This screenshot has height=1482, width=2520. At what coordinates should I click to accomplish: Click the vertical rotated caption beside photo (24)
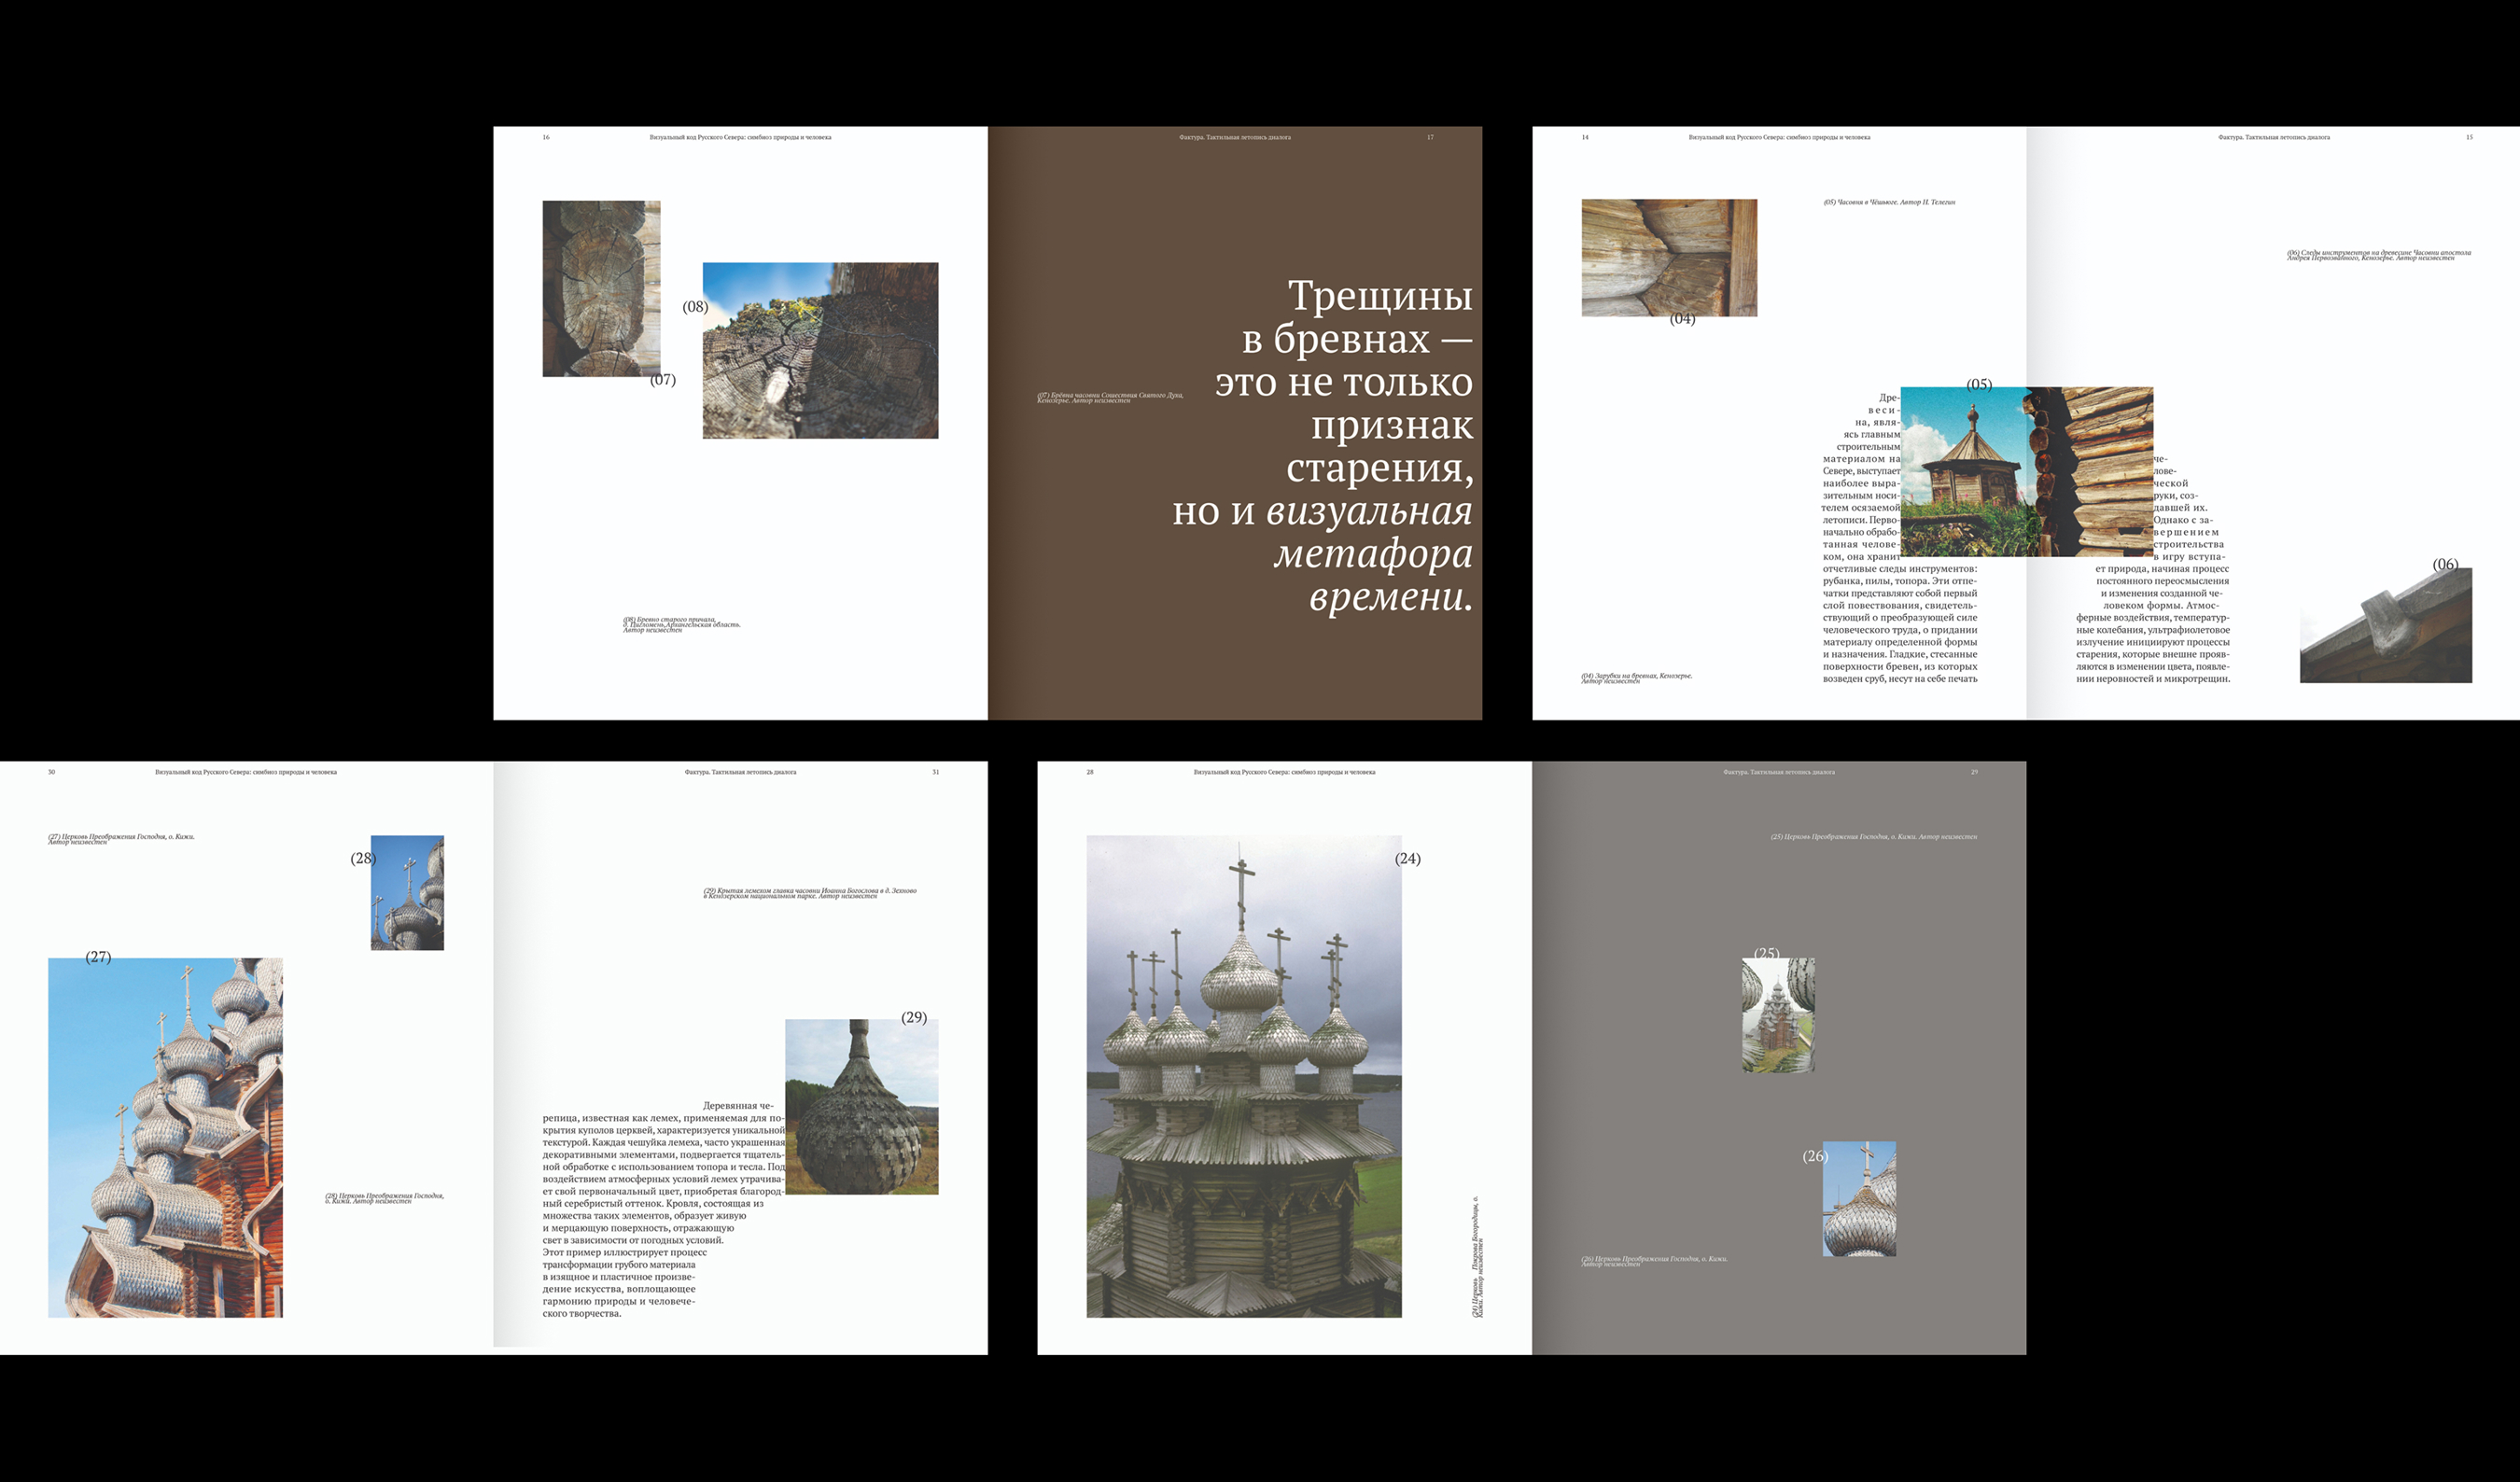(1478, 1256)
